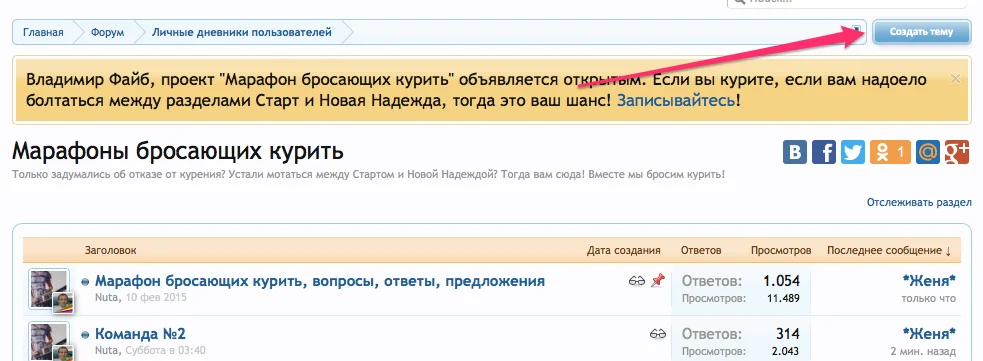Open Nuta avatar on 'Марафон бросающих курить' thread
Viewport: 983px width, 361px height.
[x=49, y=289]
